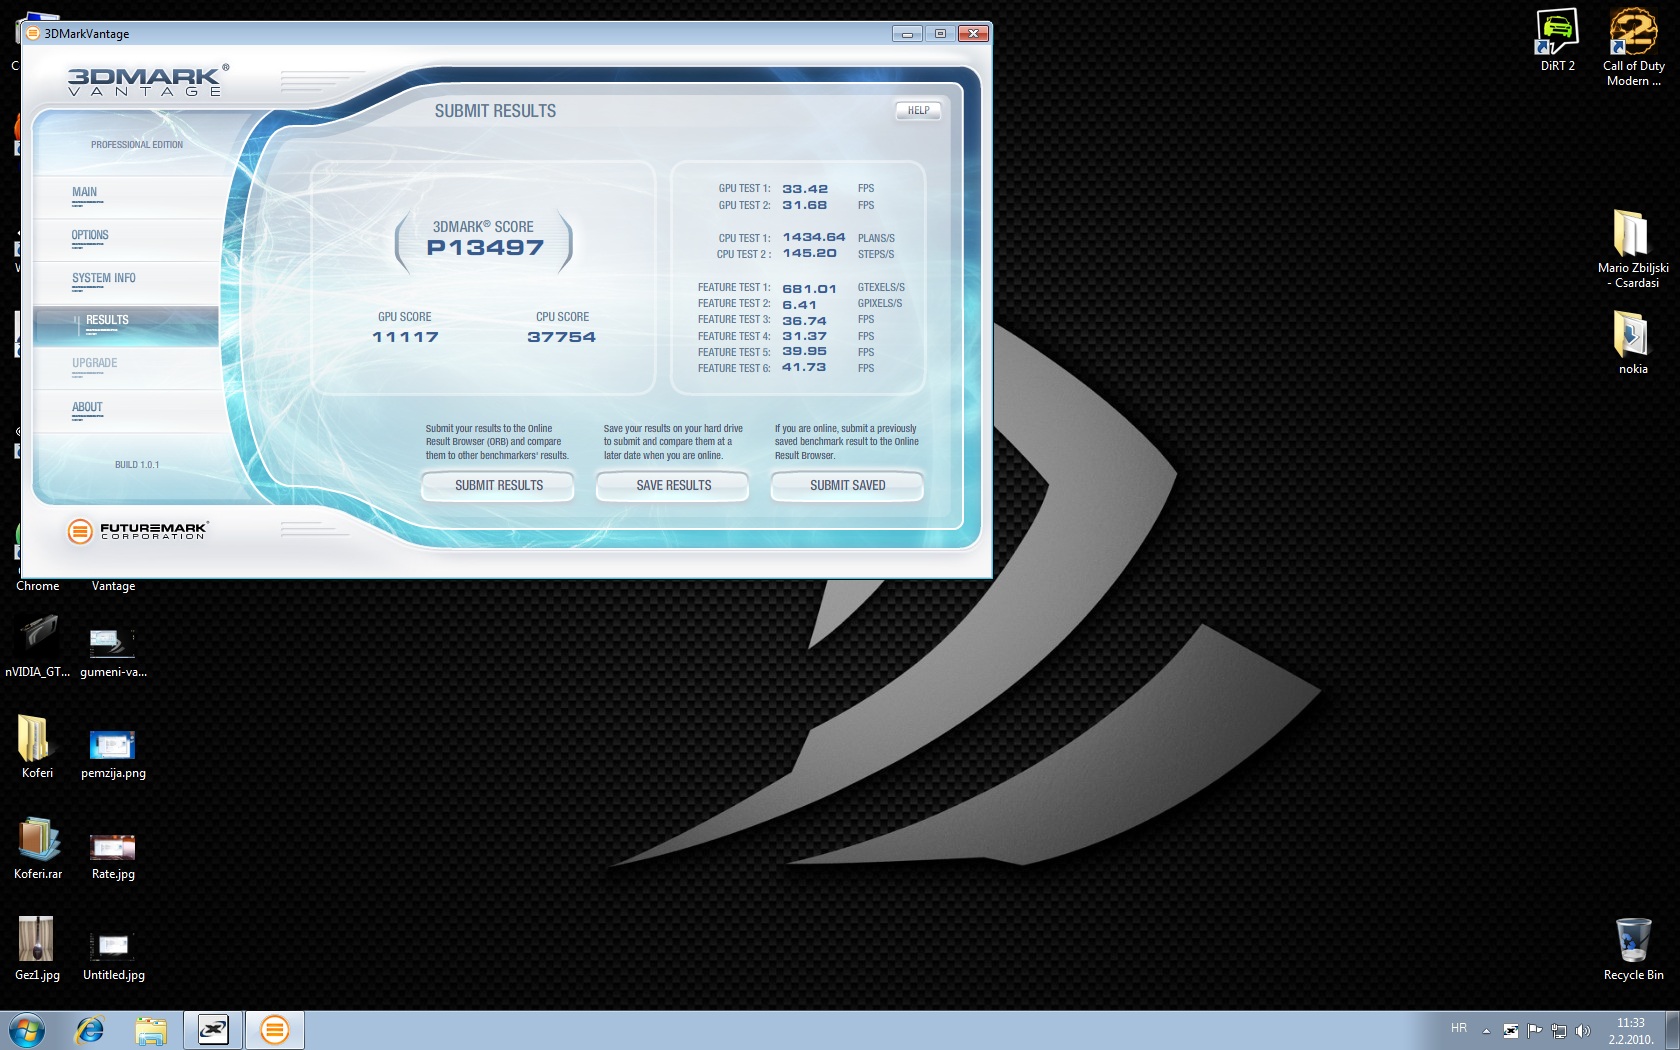Click Feature Test 3 value 36.74
Viewport: 1680px width, 1050px height.
(805, 321)
